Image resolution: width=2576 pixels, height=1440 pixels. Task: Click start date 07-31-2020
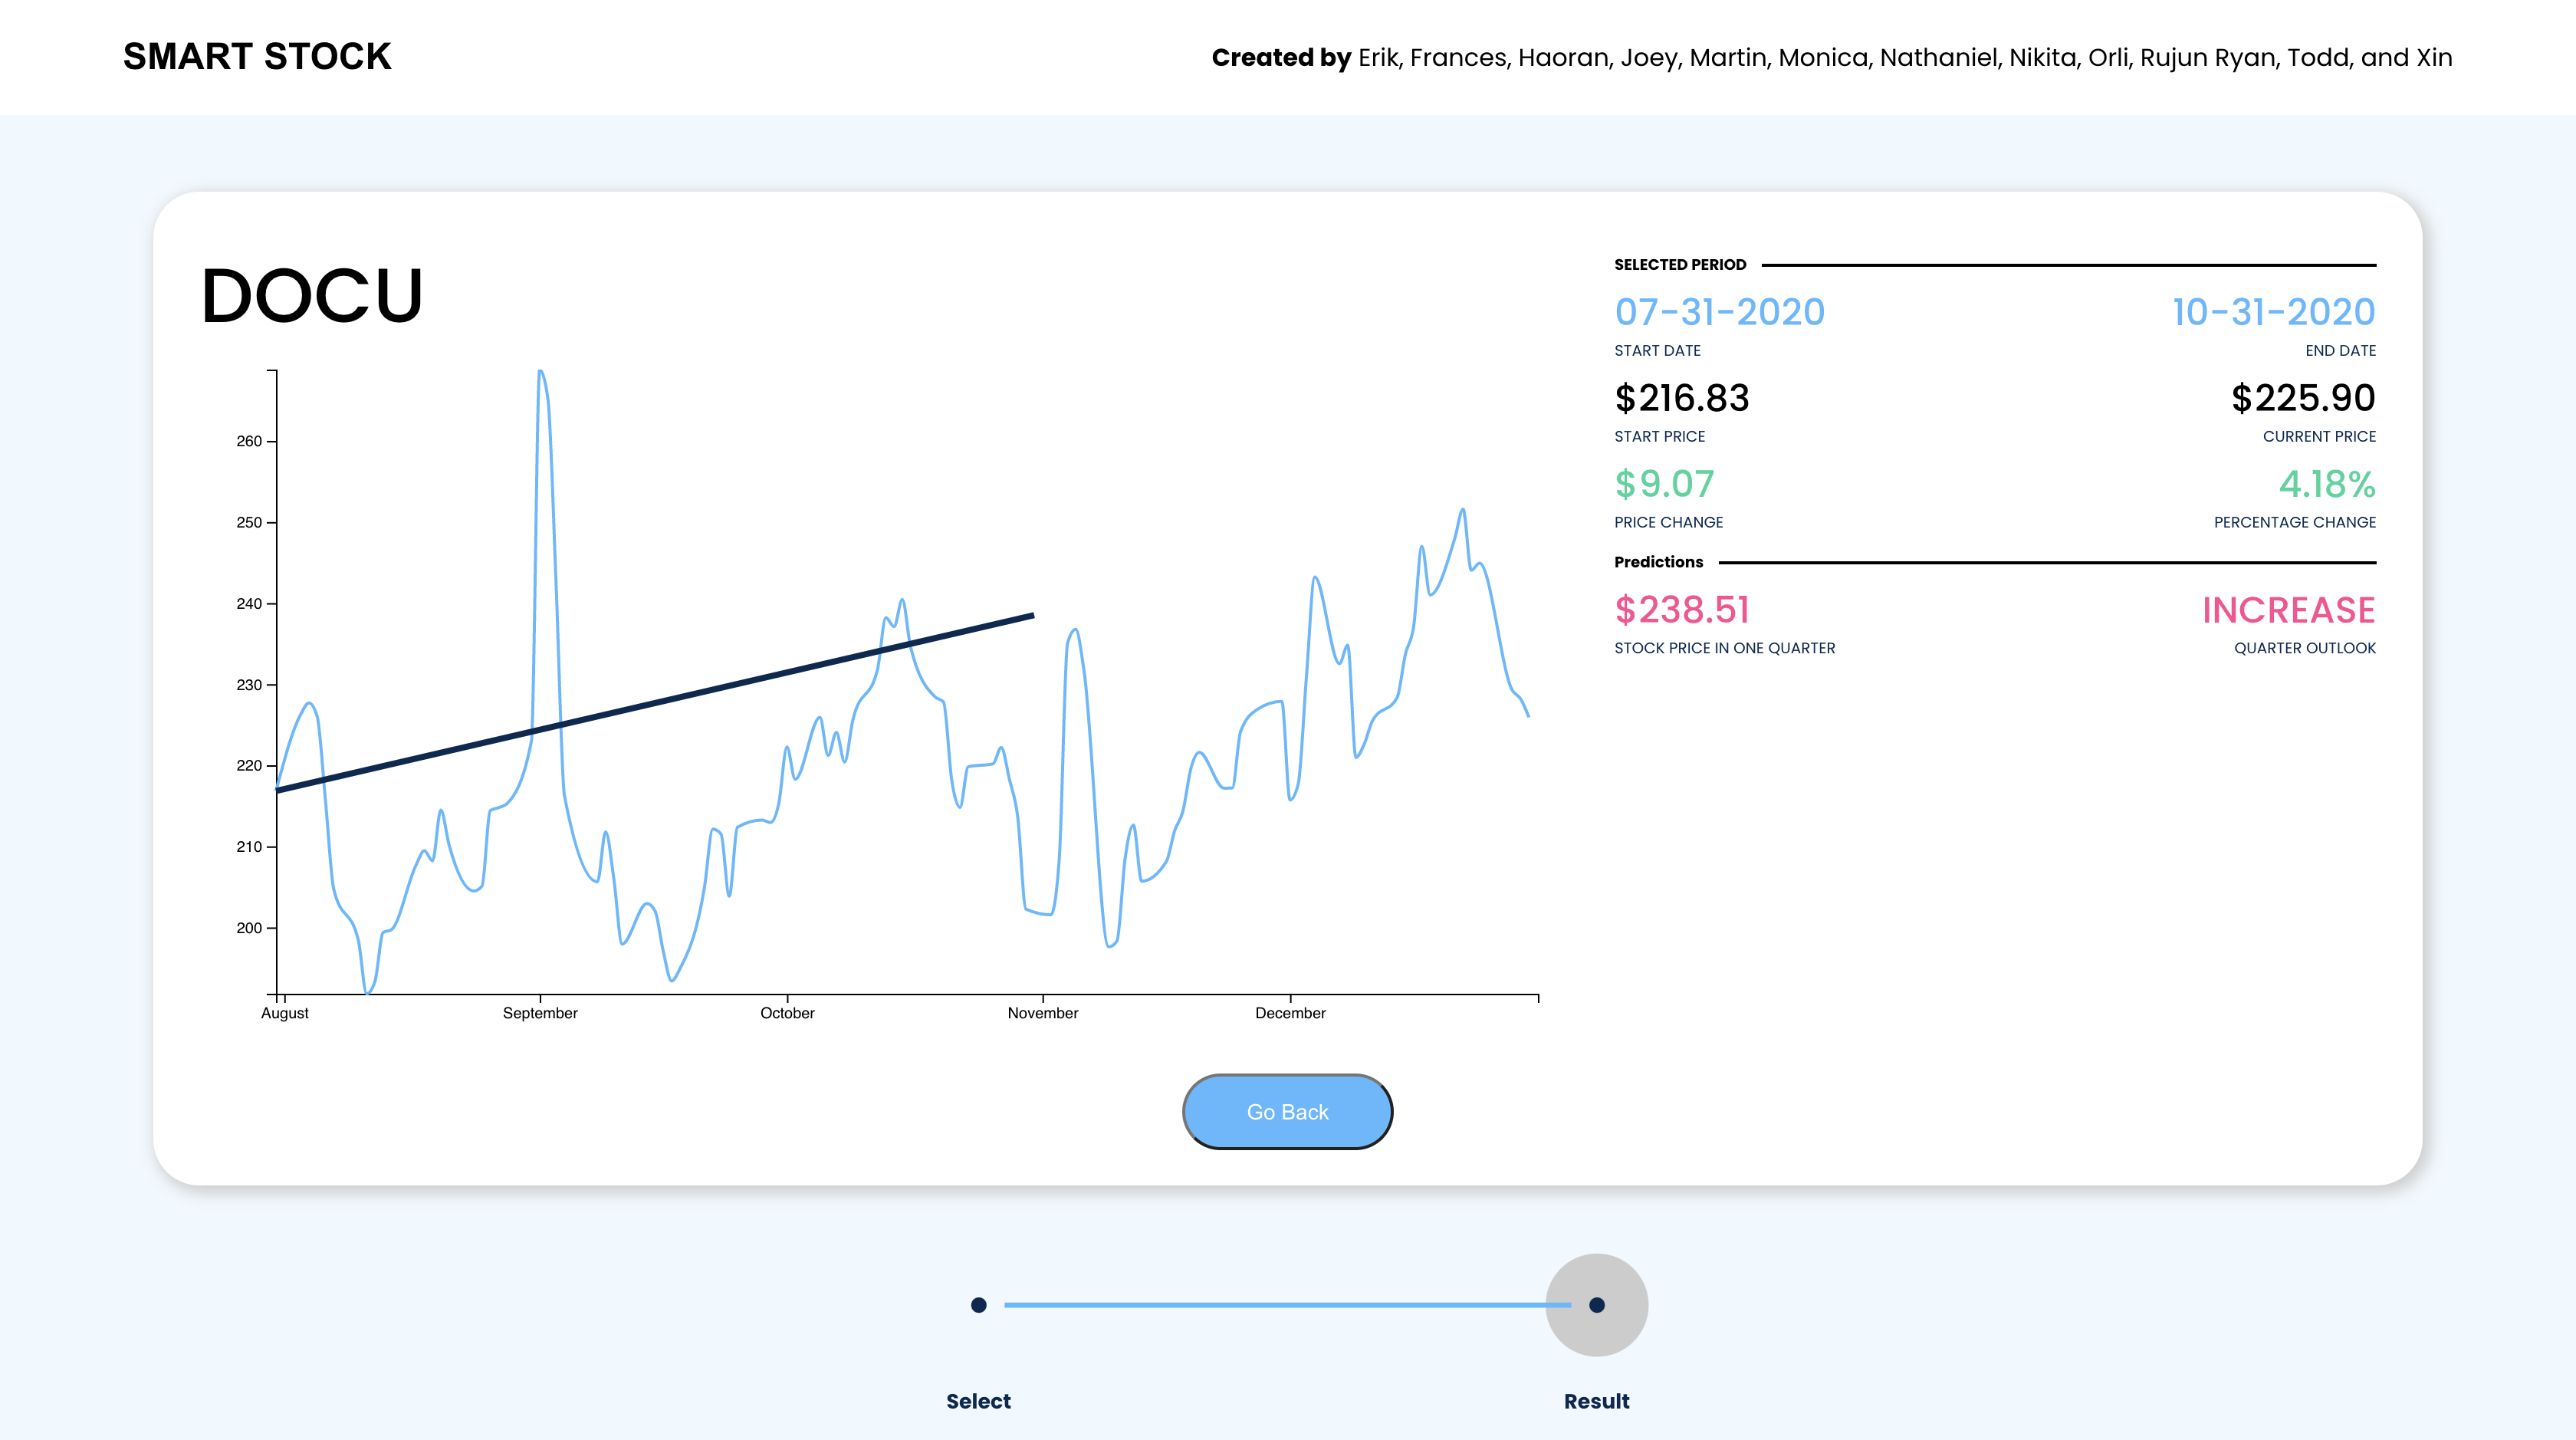point(1719,312)
